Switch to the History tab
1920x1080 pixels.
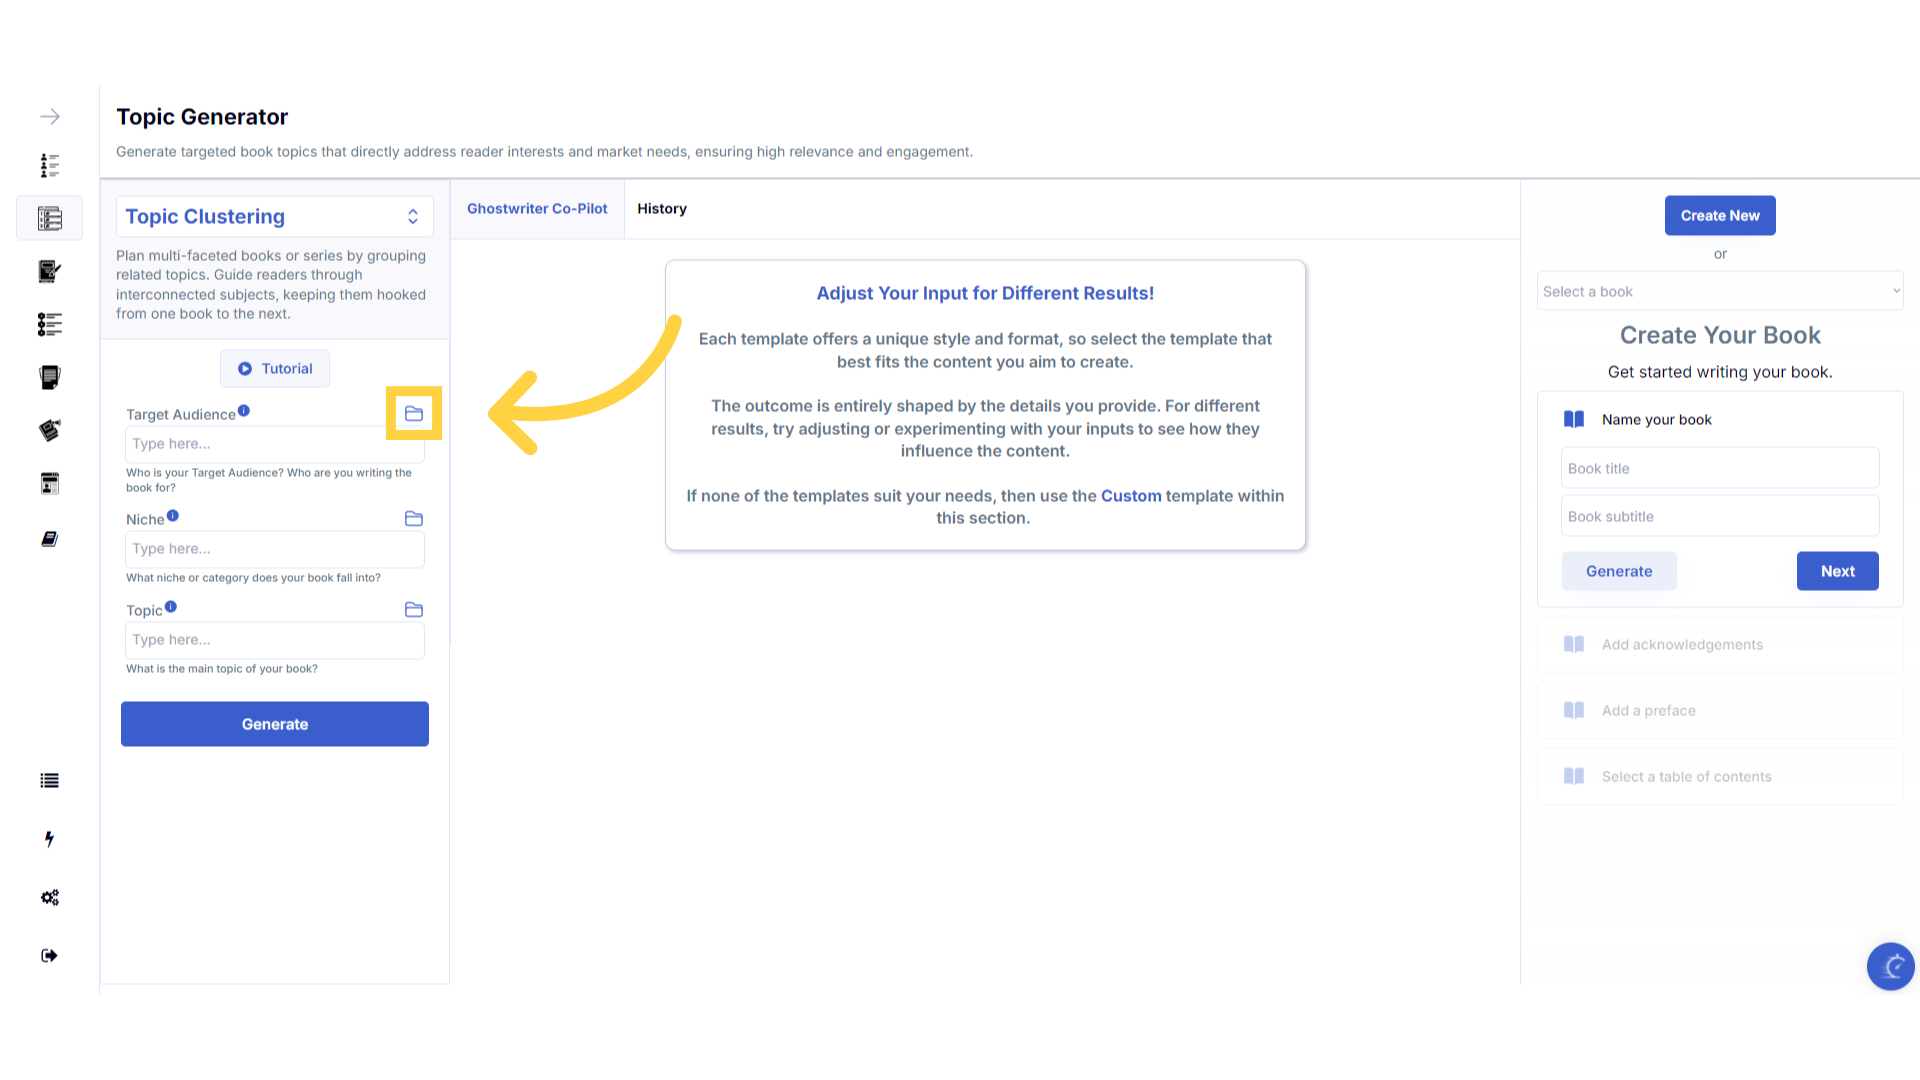662,209
